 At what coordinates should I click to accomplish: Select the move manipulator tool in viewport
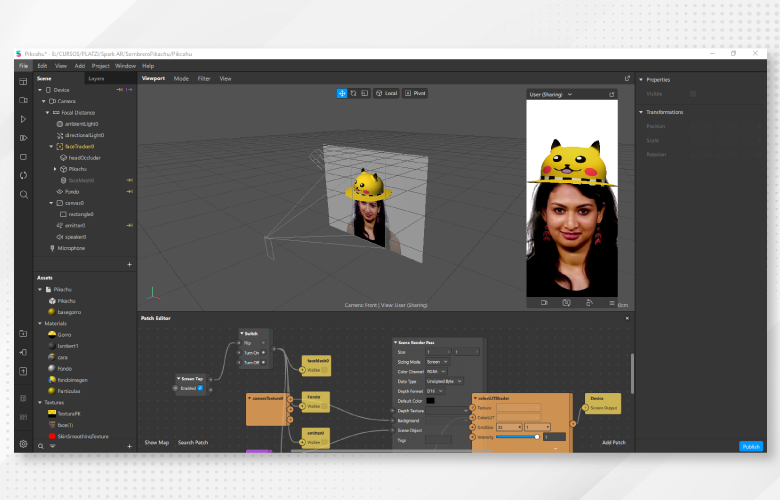click(342, 93)
